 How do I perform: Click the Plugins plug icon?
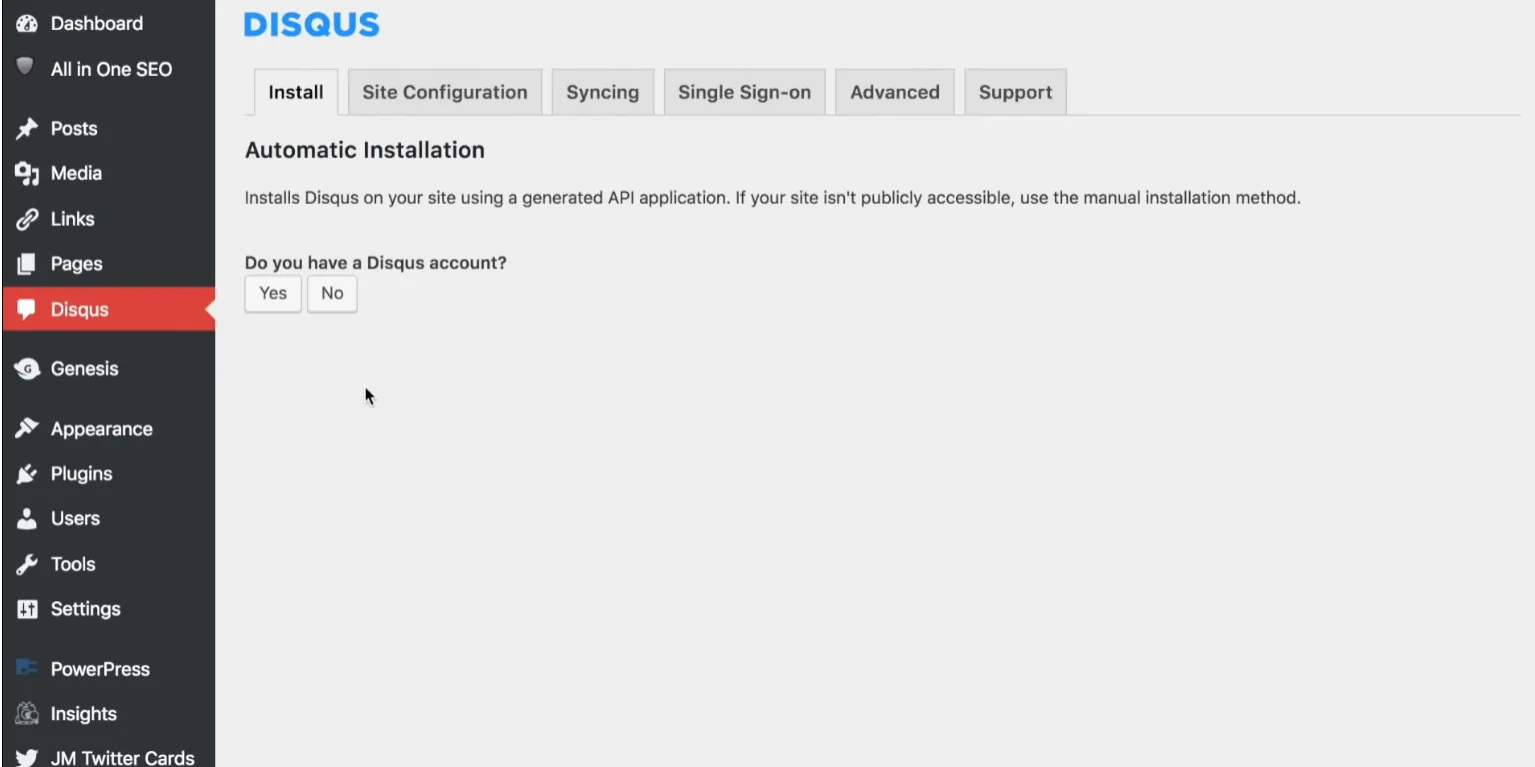coord(27,474)
